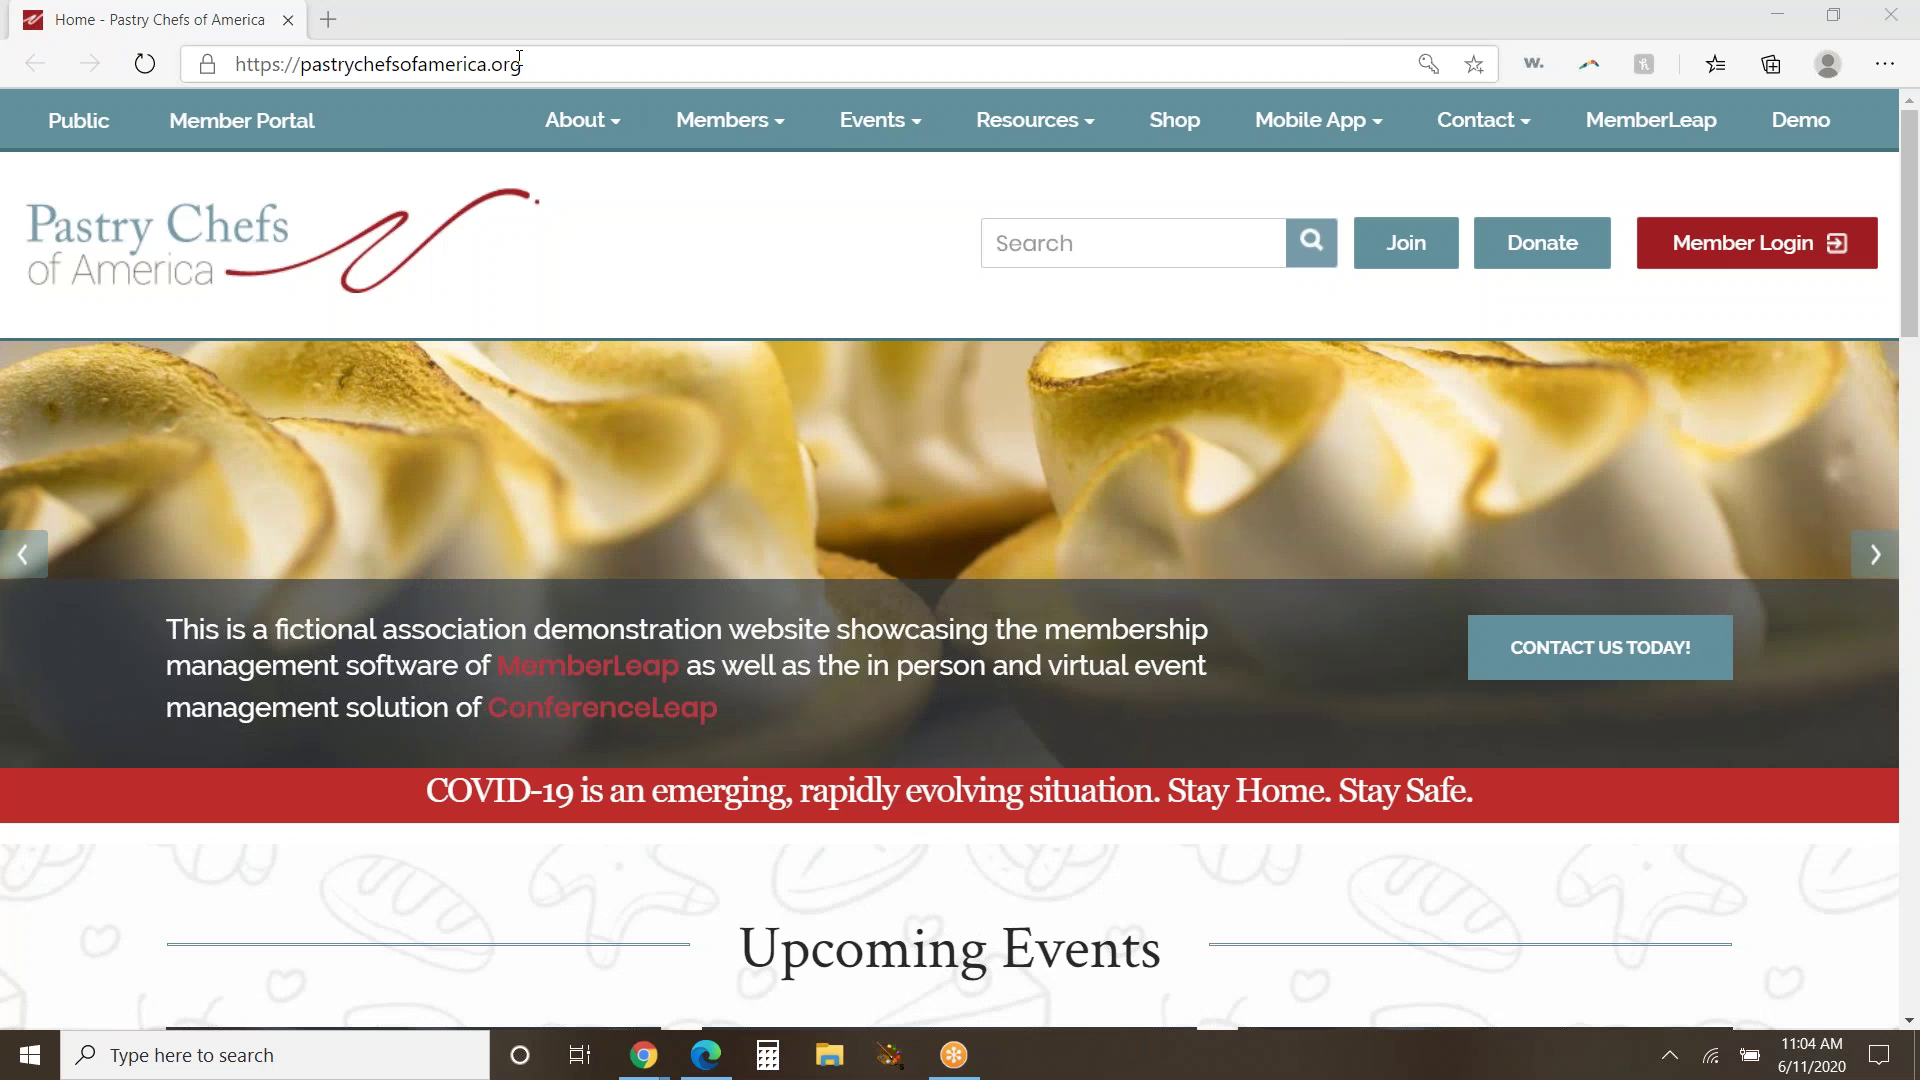Screen dimensions: 1920x1080
Task: Open the orange snowflake taskbar app
Action: 954,1055
